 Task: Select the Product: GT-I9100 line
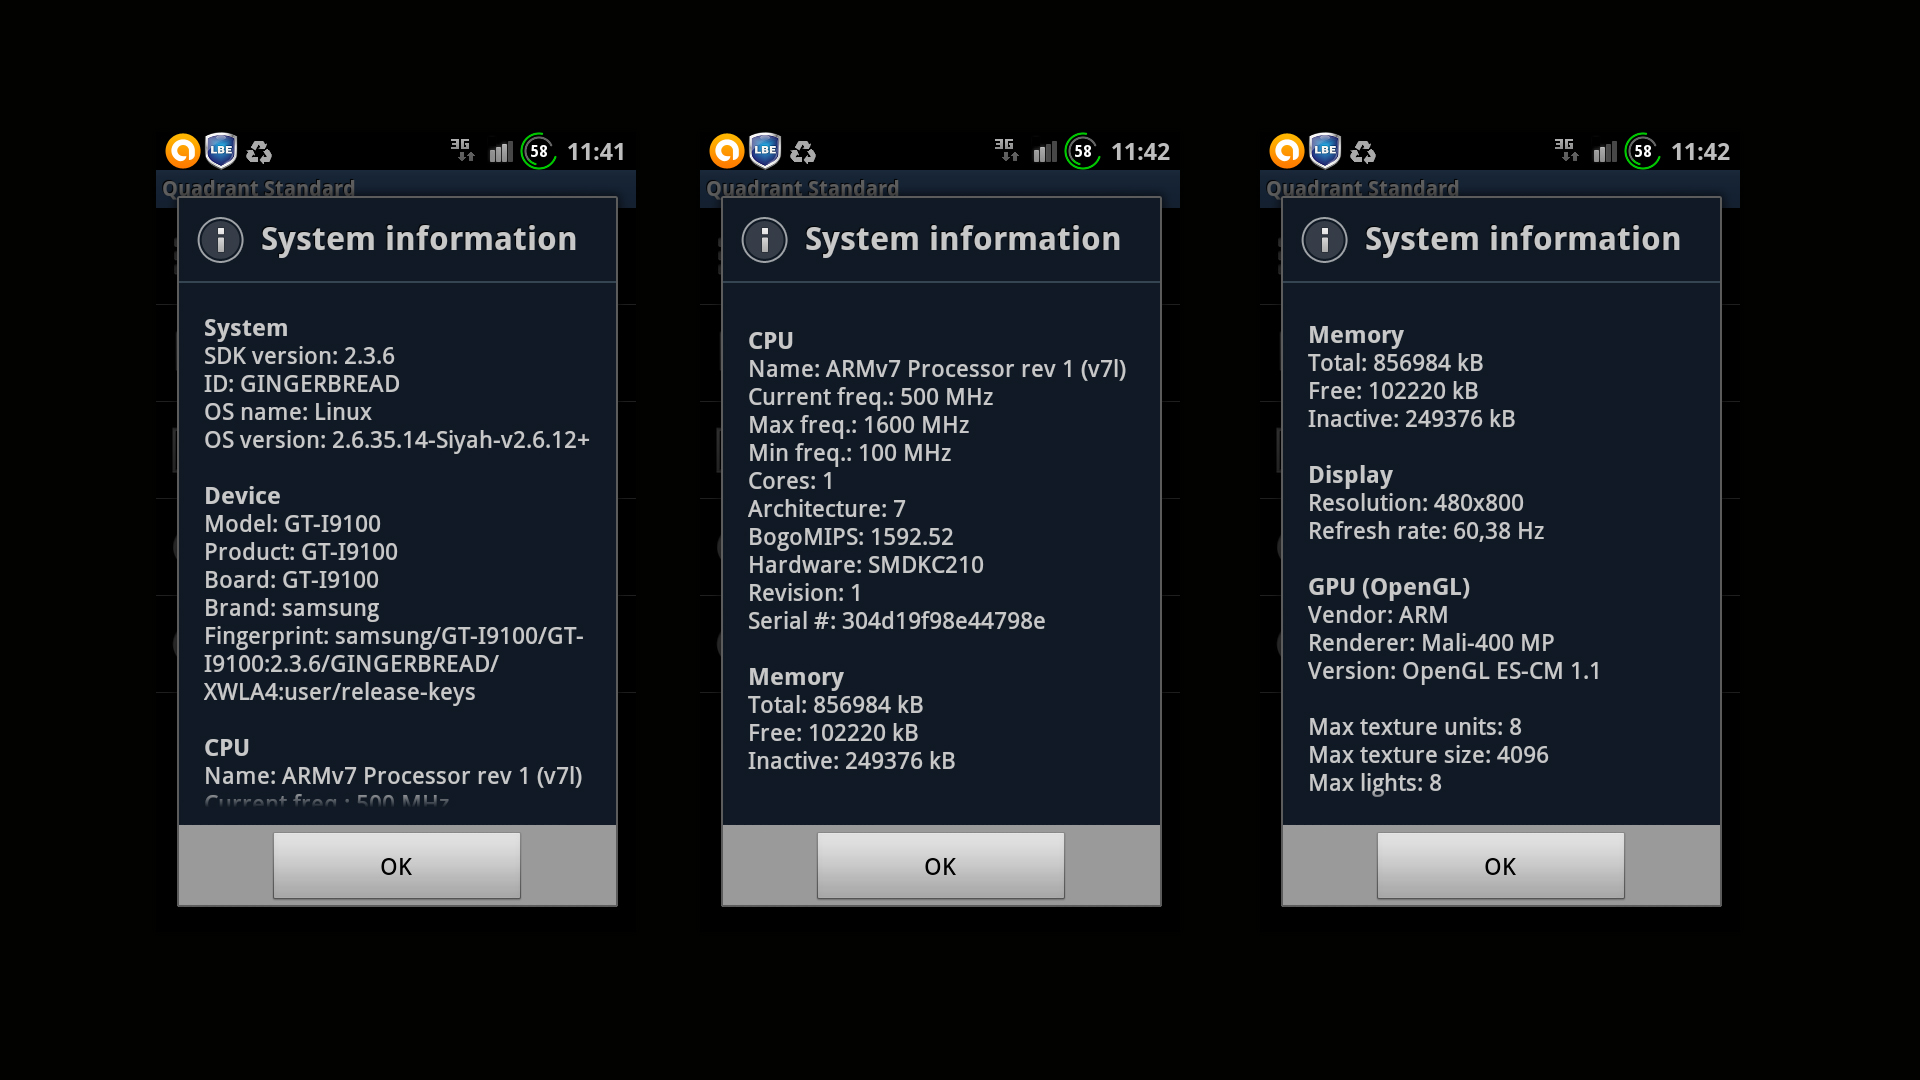301,552
